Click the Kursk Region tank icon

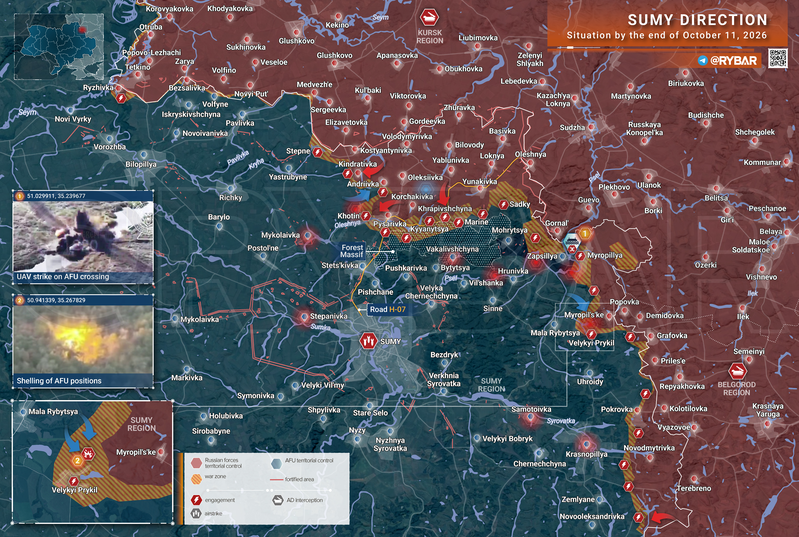tap(429, 18)
